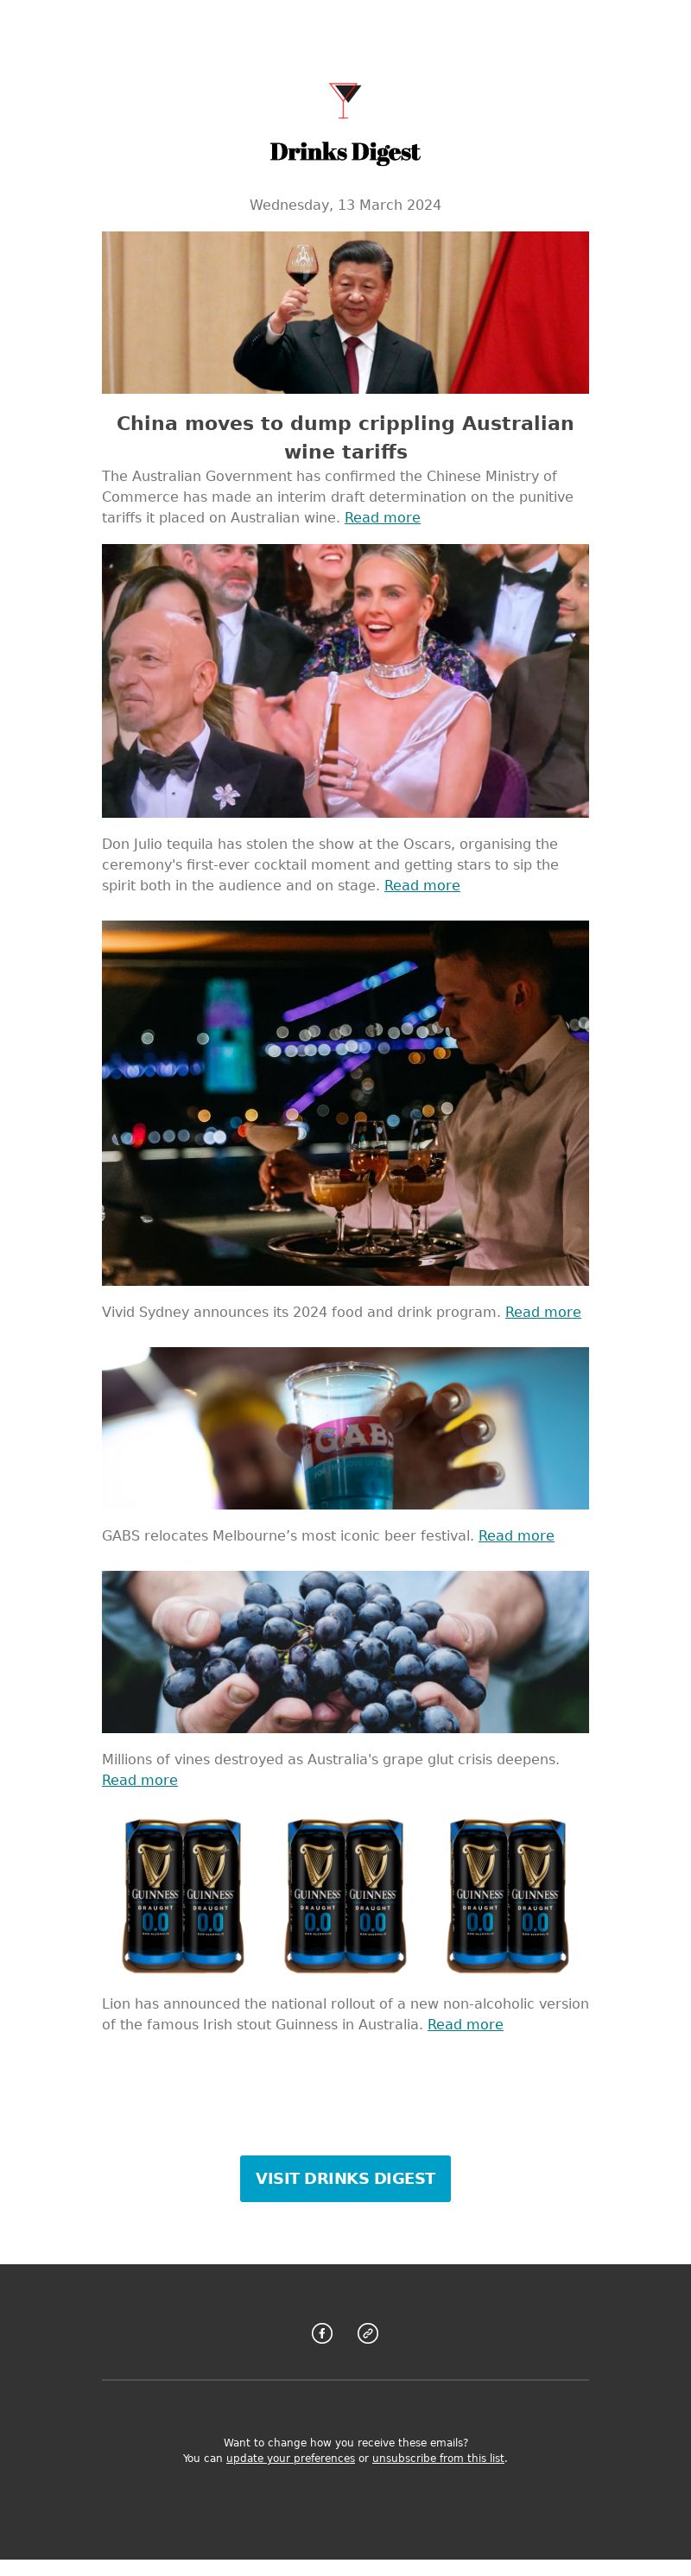The height and width of the screenshot is (2576, 691).
Task: Click update your preferences link
Action: pos(290,2458)
